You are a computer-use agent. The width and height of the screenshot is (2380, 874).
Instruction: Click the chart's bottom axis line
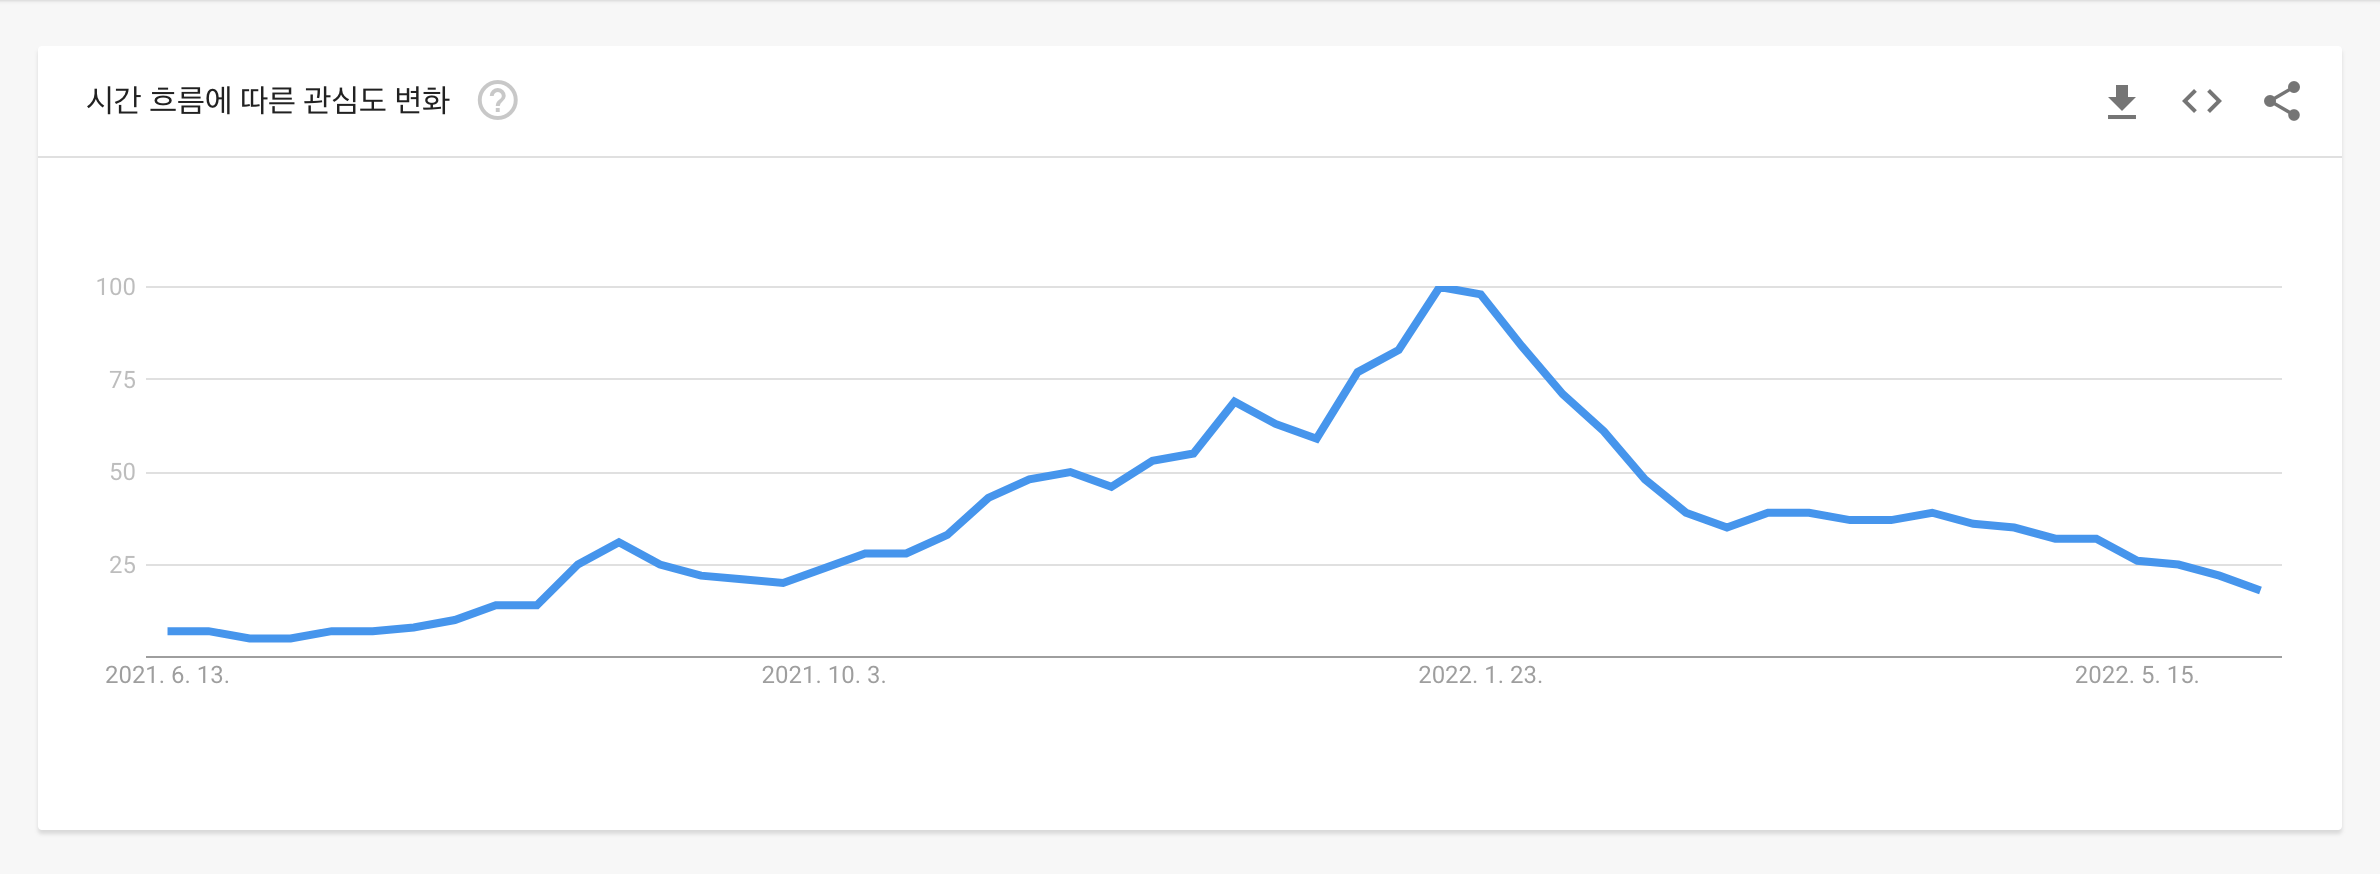[x=1214, y=657]
